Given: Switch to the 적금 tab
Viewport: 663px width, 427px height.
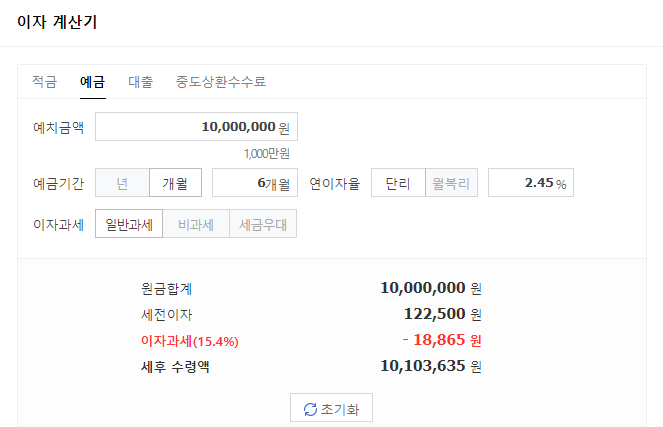Looking at the screenshot, I should tap(44, 81).
